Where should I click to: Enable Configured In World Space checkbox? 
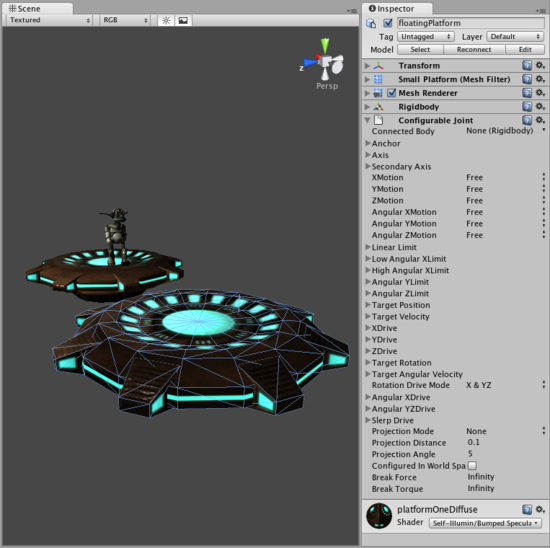point(472,466)
